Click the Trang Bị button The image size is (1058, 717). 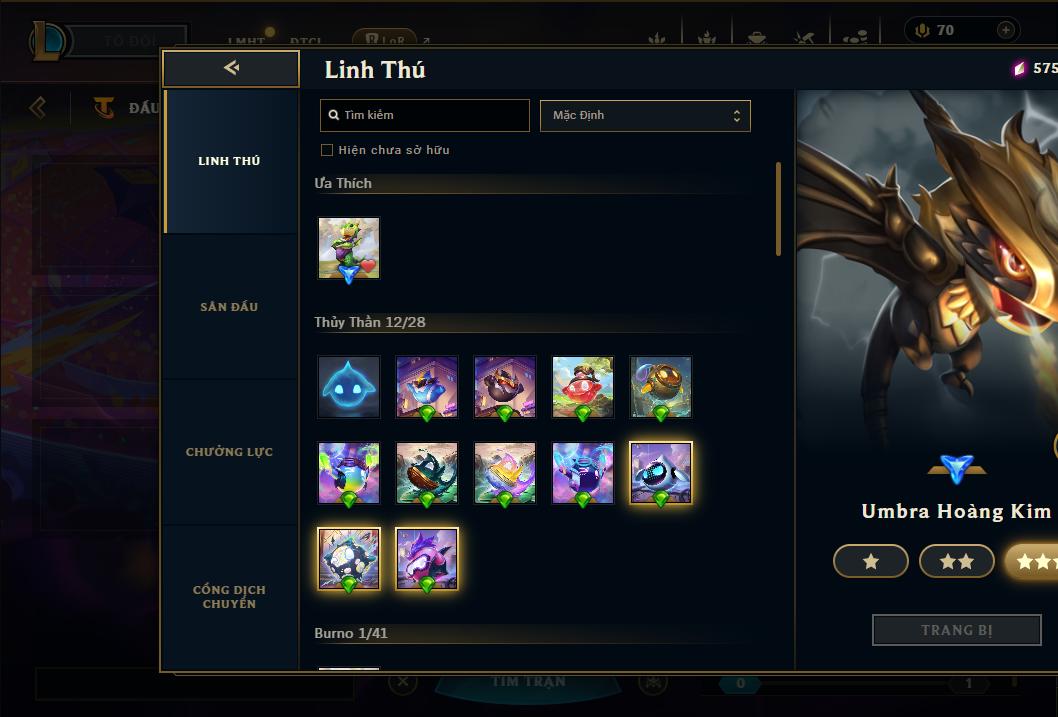pyautogui.click(x=957, y=630)
